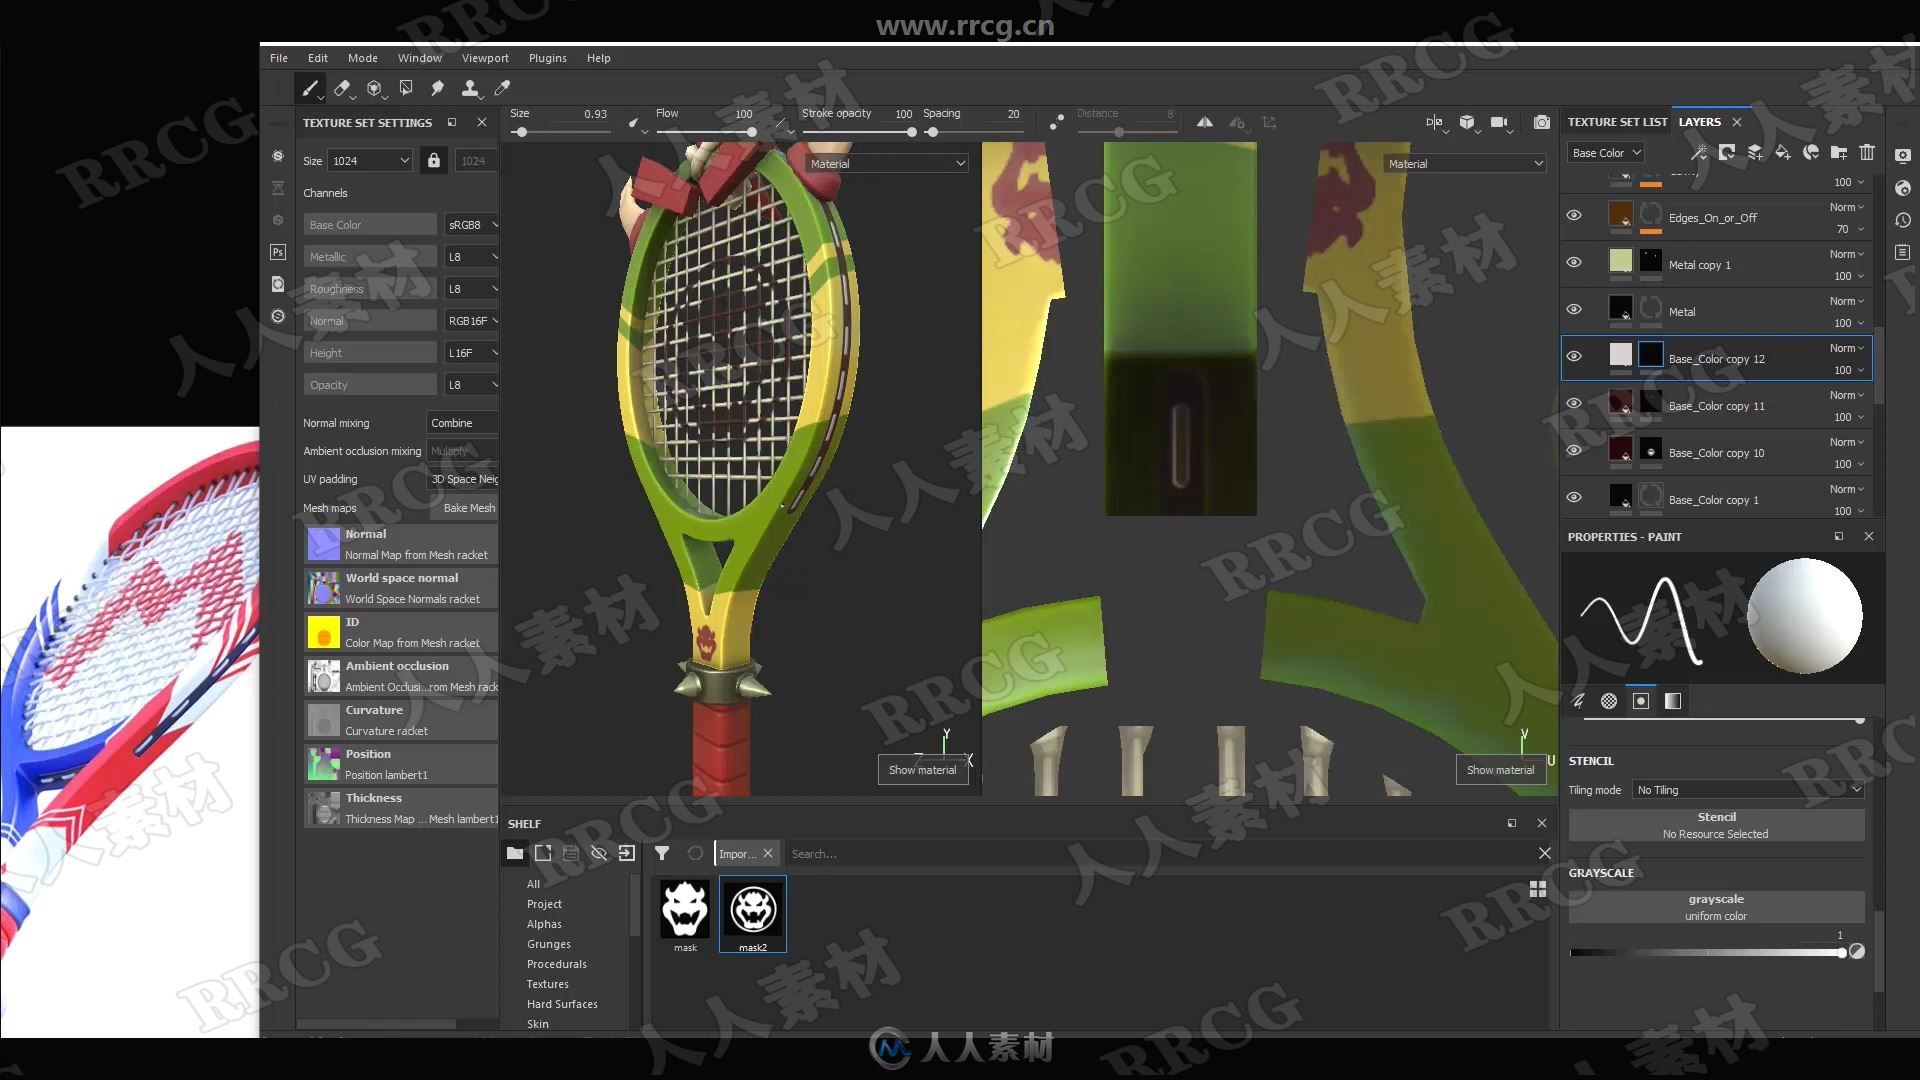1920x1080 pixels.
Task: Toggle visibility of Edges_On_or_Off layer
Action: 1572,215
